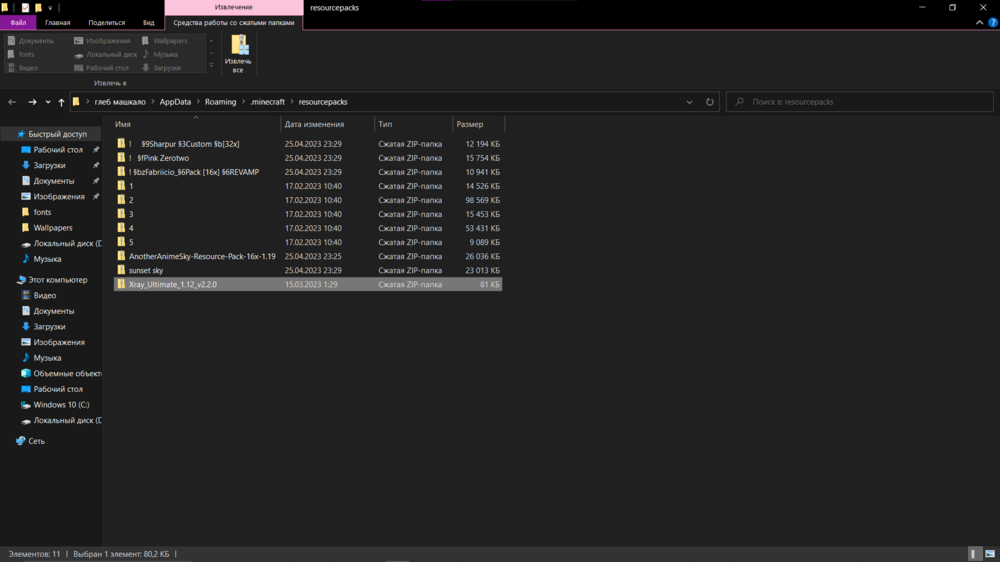
Task: Click new folder icon in title bar toolbar
Action: pyautogui.click(x=38, y=8)
